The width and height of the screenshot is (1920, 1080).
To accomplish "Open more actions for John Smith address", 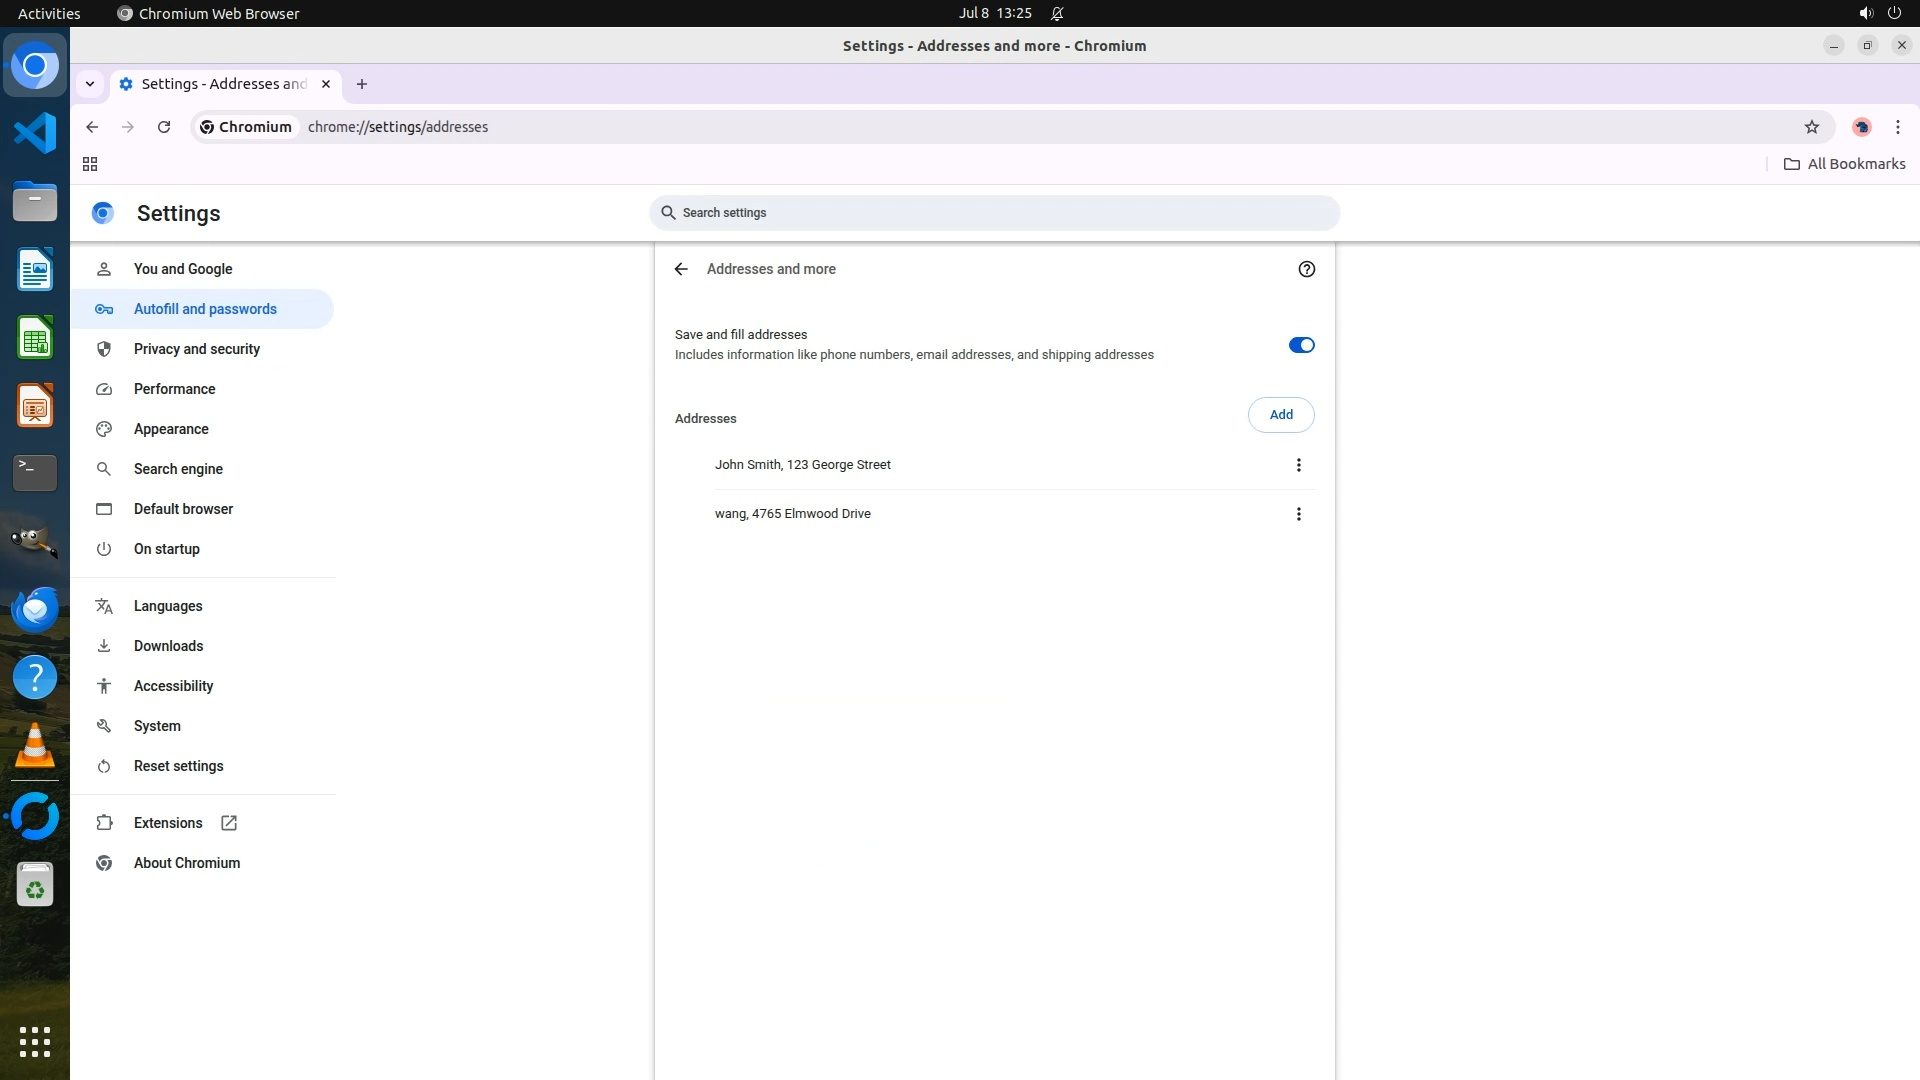I will 1298,465.
